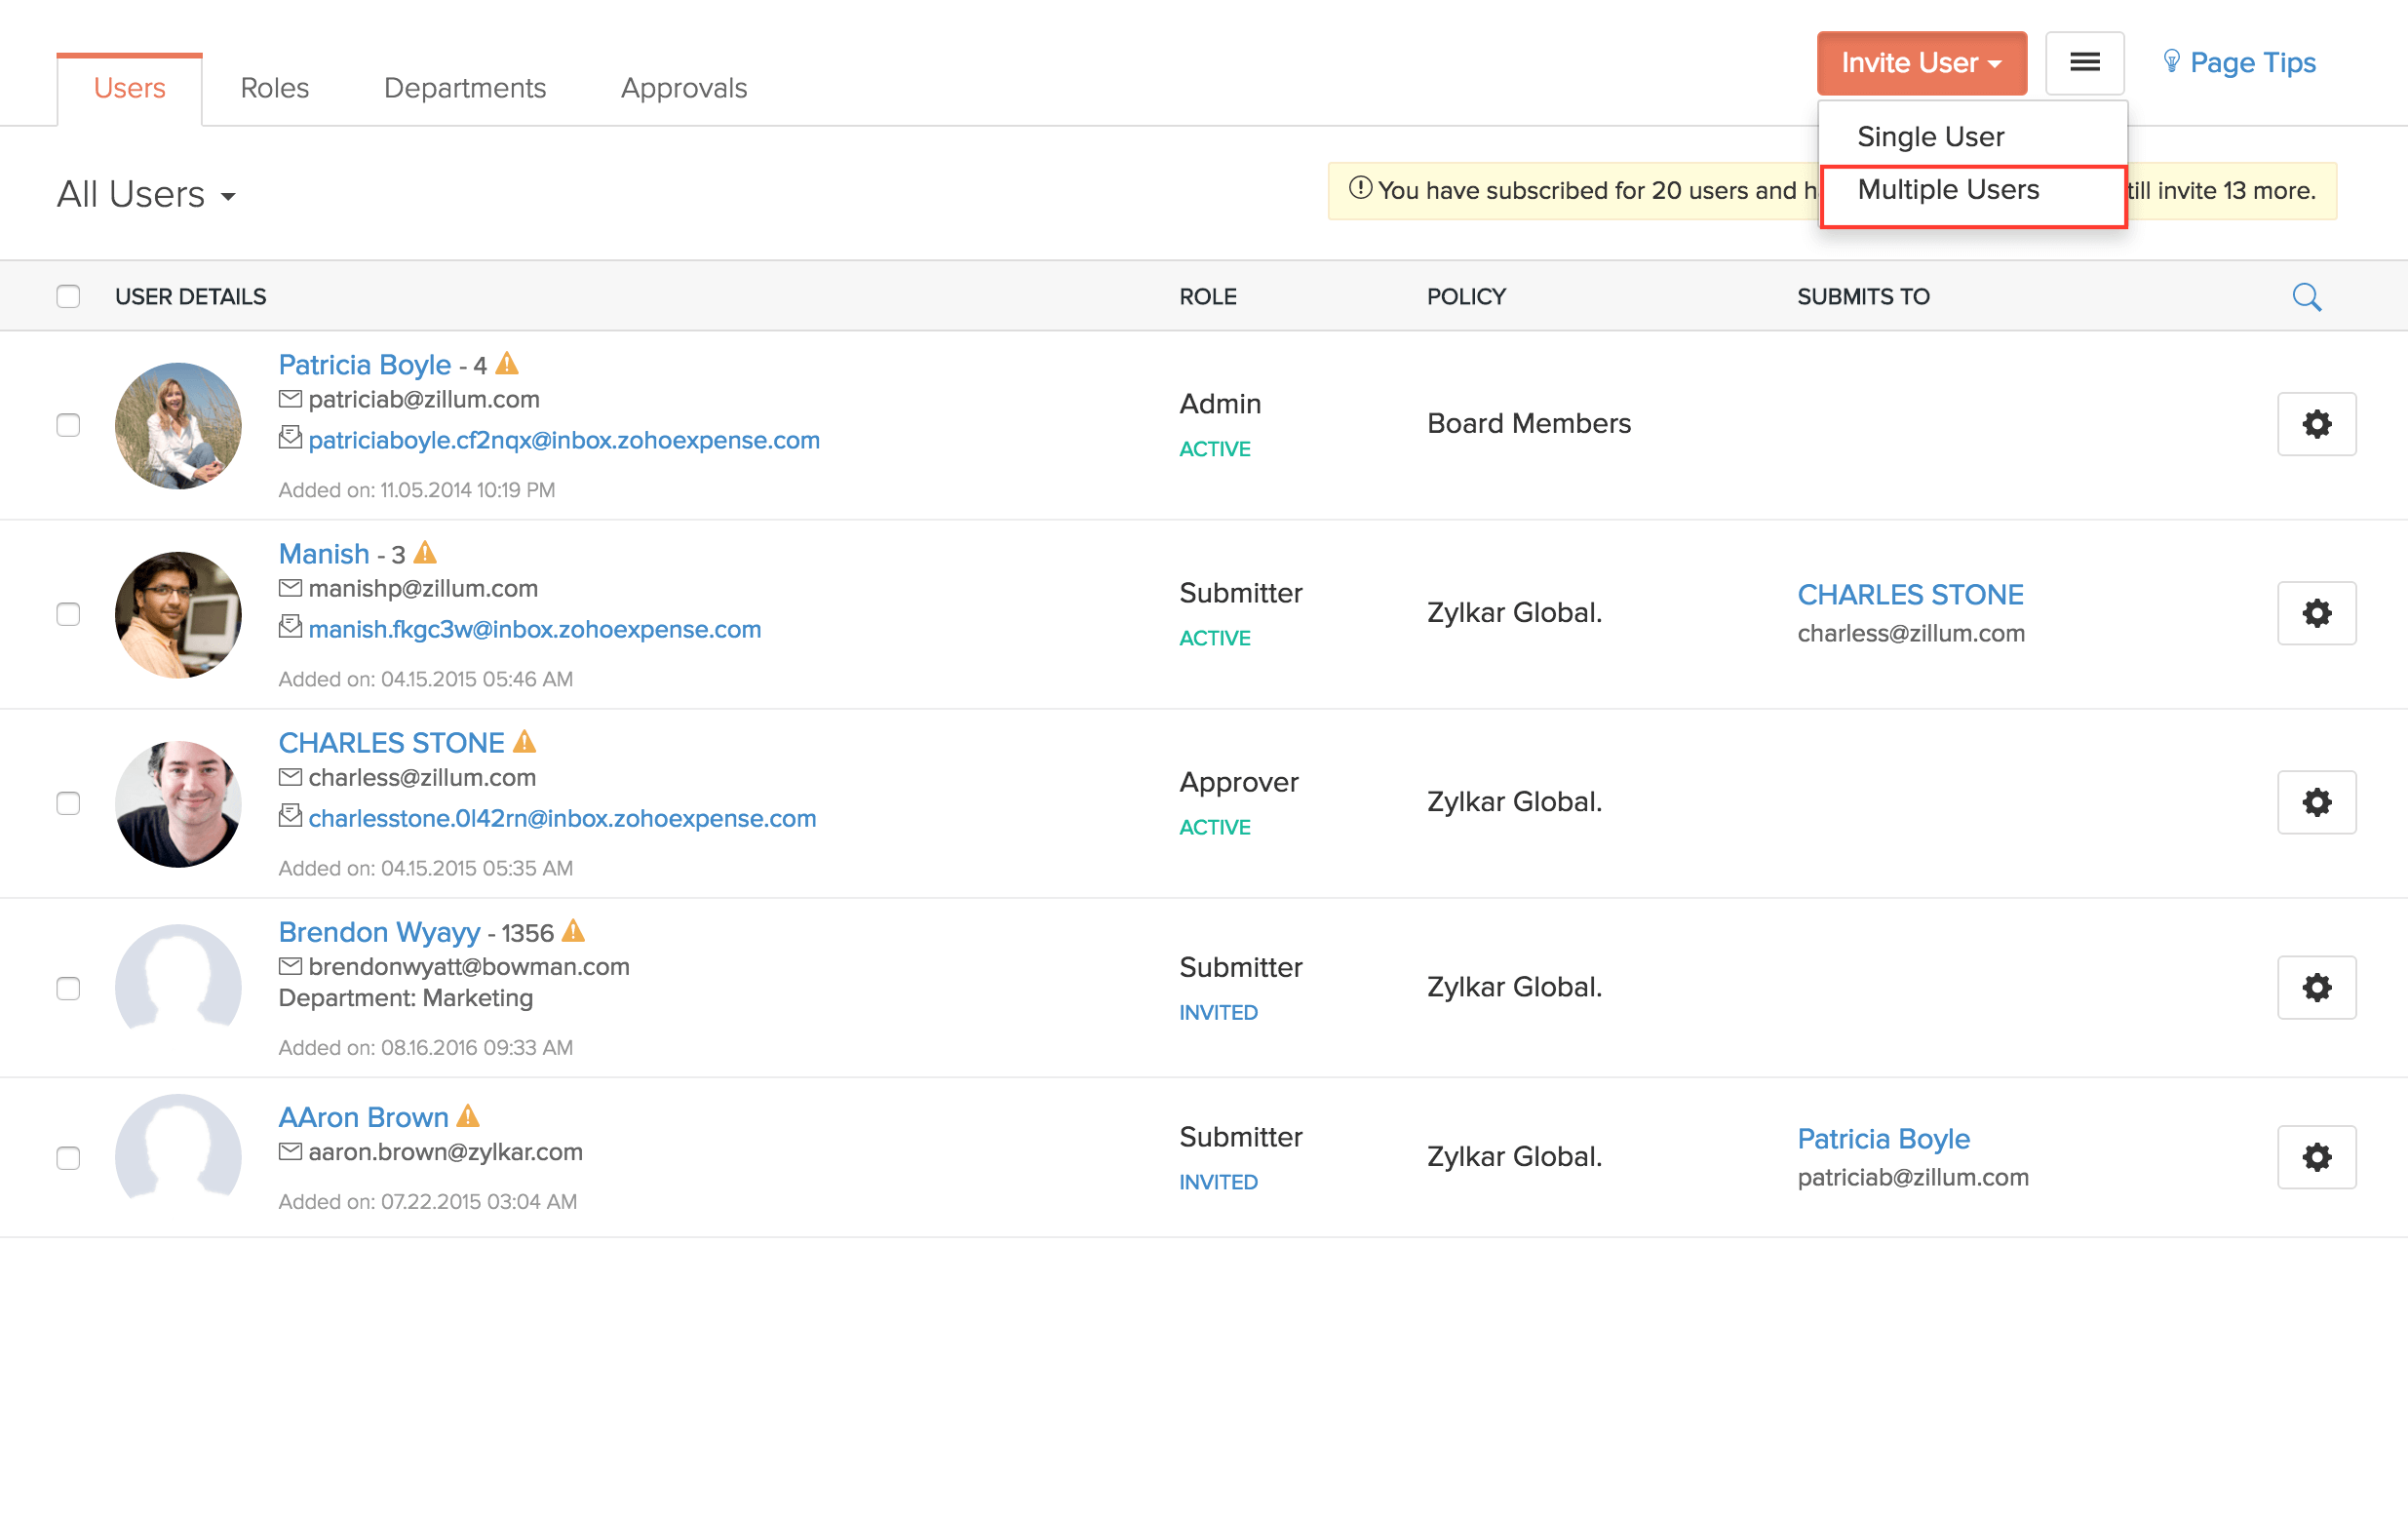The height and width of the screenshot is (1517, 2408).
Task: Open settings gear on AAron Brown's row
Action: click(2317, 1157)
